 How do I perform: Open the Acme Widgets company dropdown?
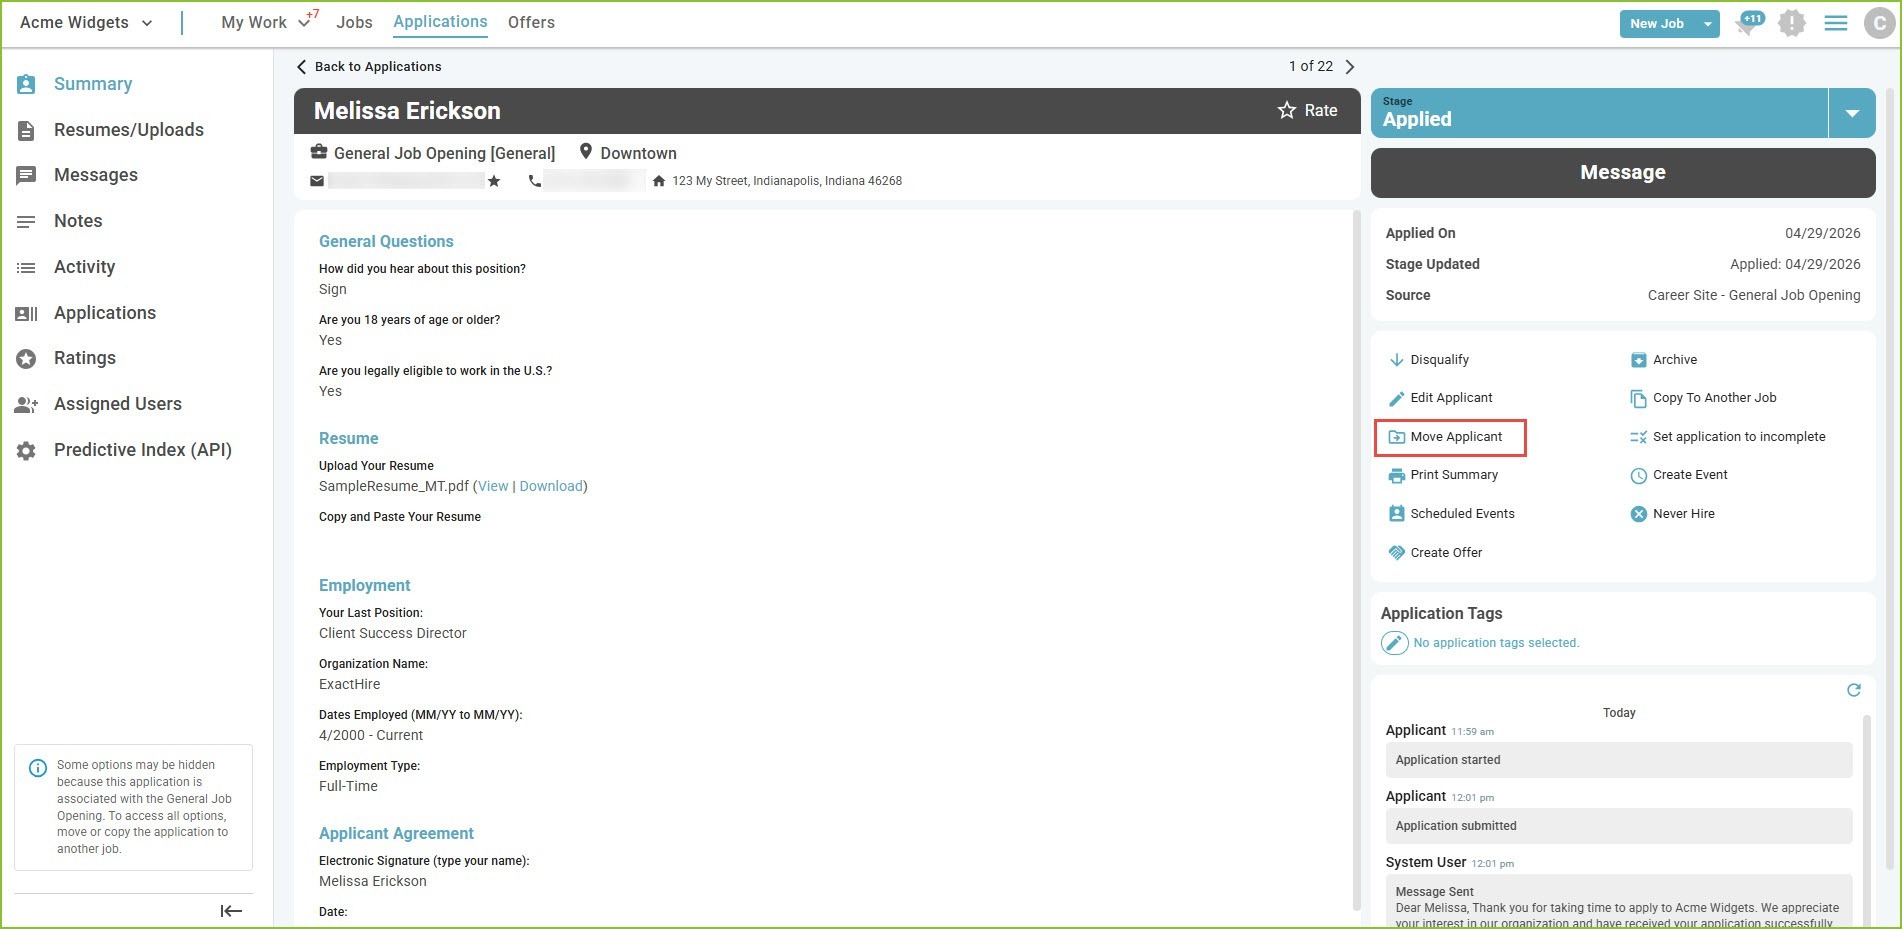pyautogui.click(x=147, y=23)
